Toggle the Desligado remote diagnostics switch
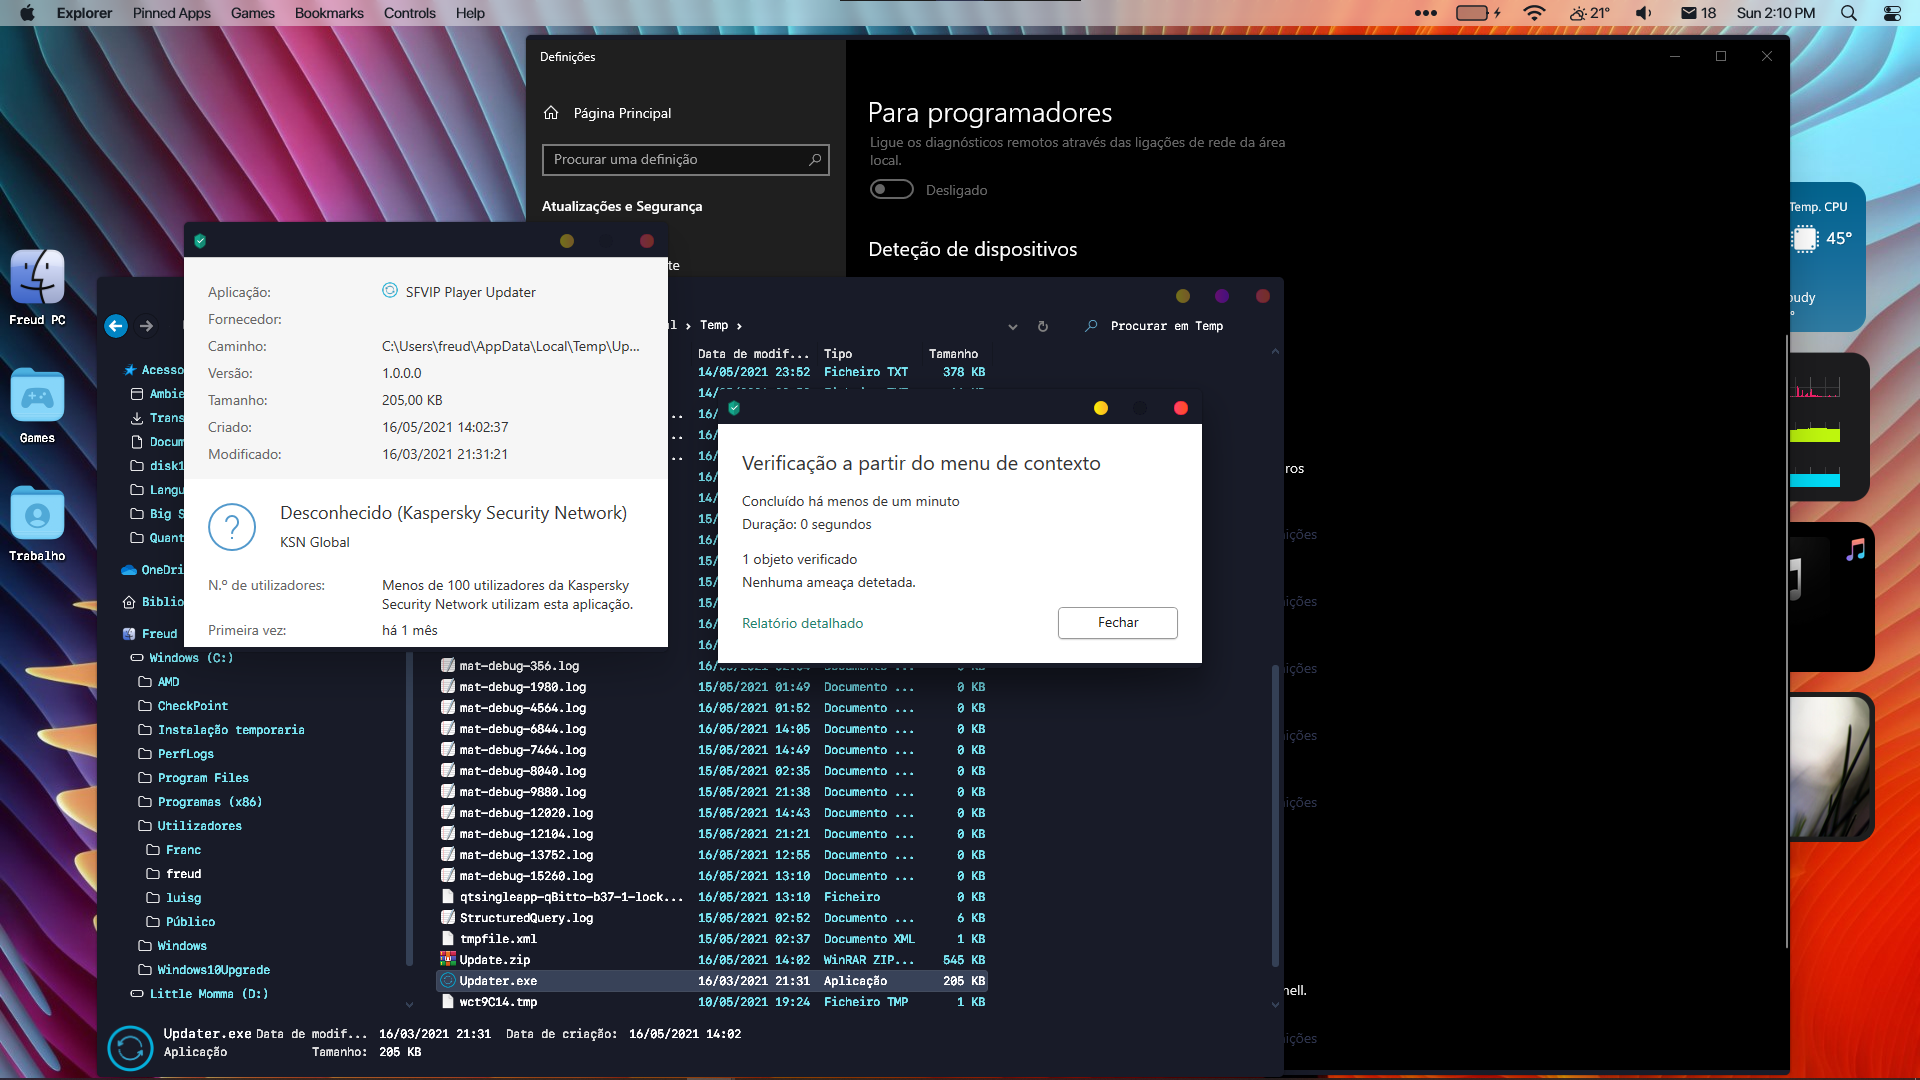1920x1080 pixels. [891, 190]
